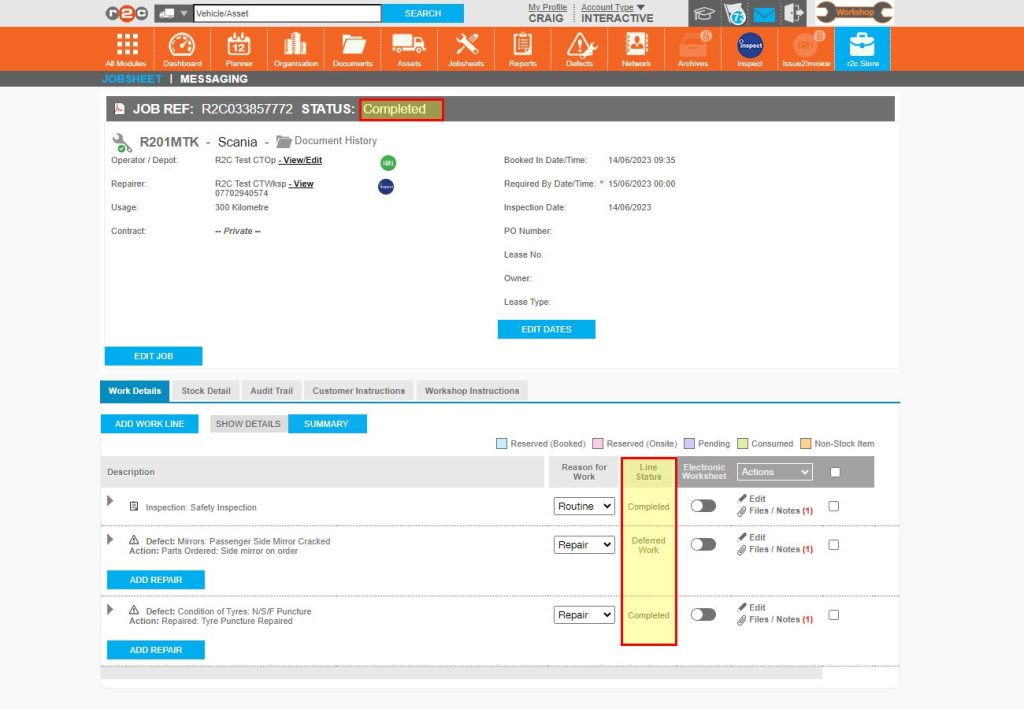The image size is (1024, 709).
Task: Open the Actions dropdown
Action: tap(774, 471)
